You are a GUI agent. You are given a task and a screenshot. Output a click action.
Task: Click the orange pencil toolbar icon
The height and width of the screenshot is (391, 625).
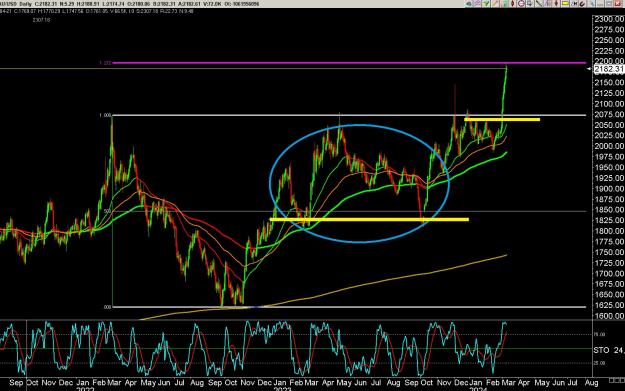tap(495, 3)
